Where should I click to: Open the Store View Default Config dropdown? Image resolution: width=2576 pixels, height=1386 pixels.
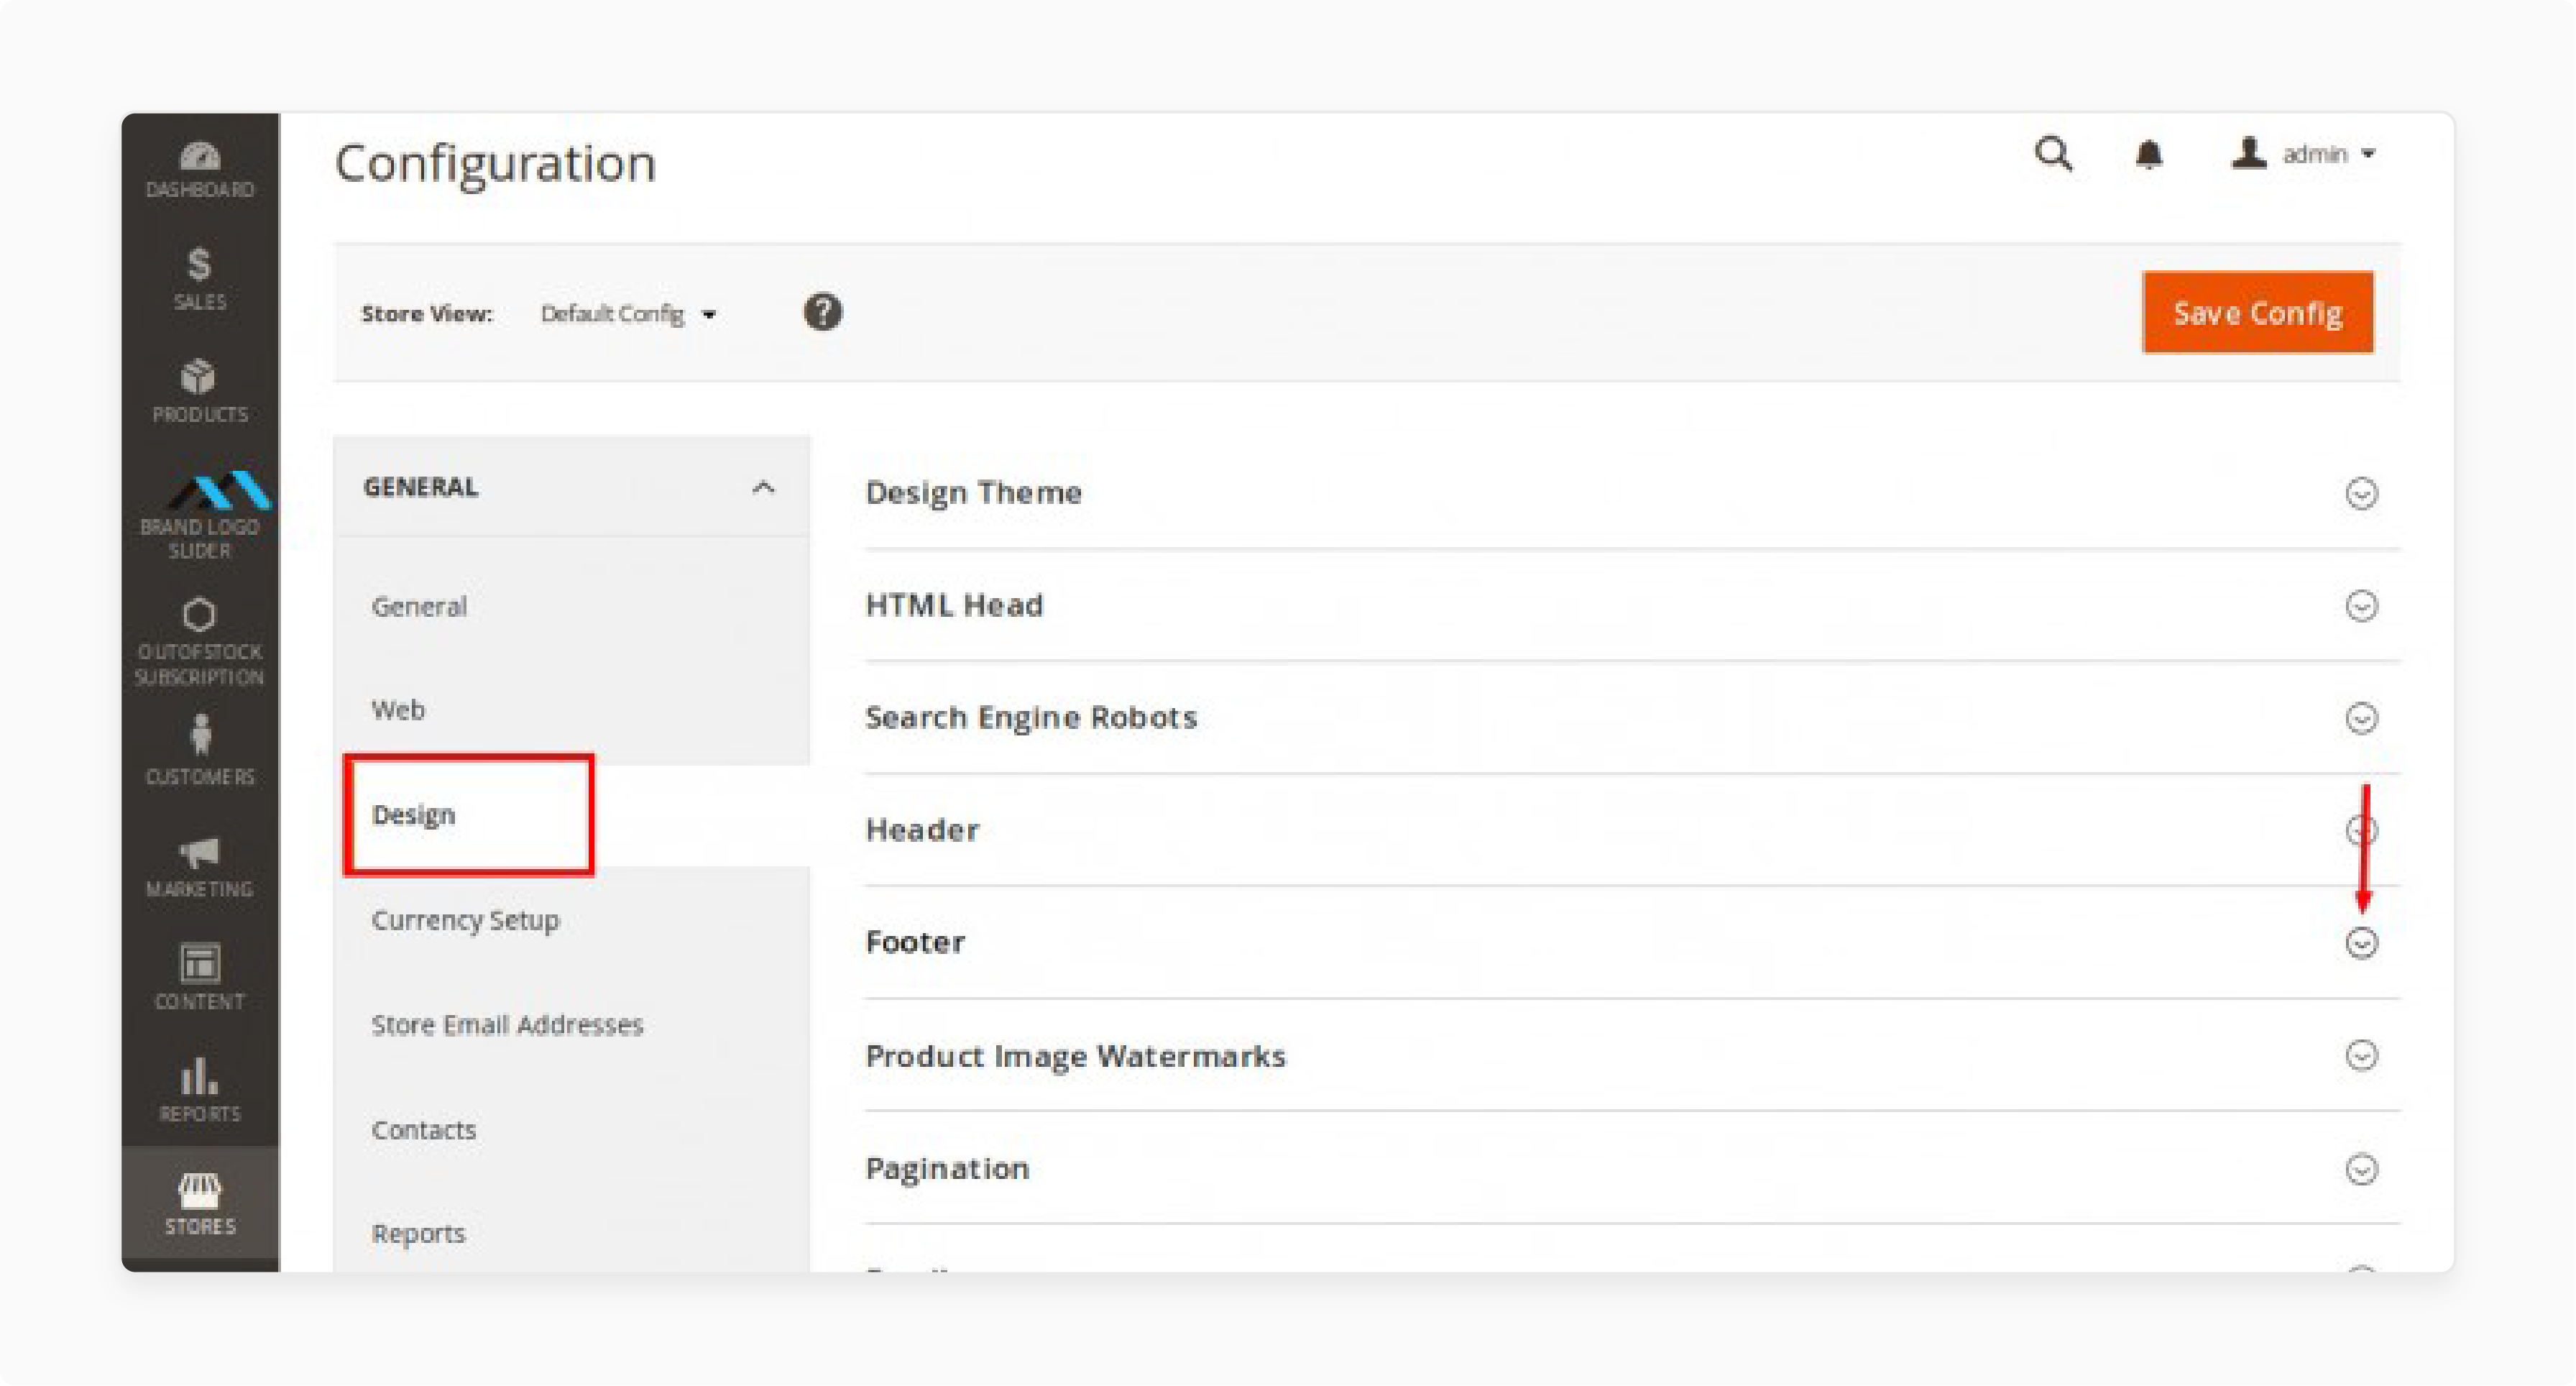[x=628, y=314]
